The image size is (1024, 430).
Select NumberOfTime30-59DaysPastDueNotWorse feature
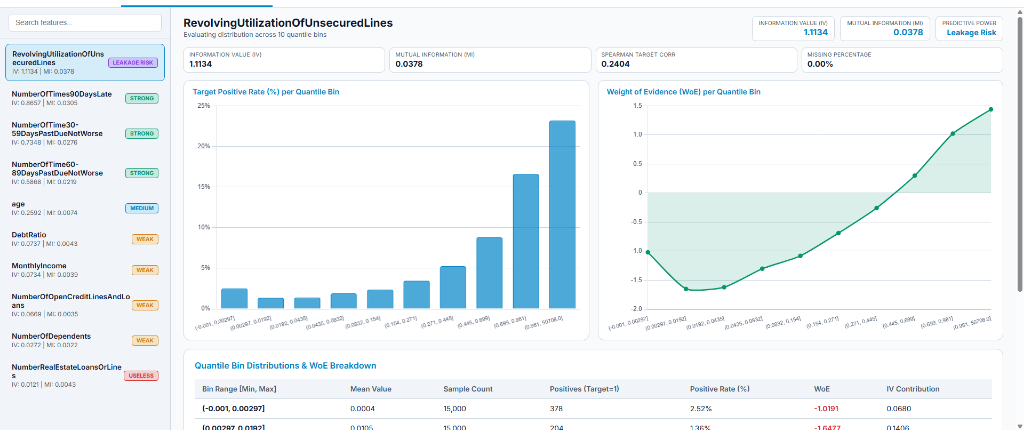(x=85, y=133)
